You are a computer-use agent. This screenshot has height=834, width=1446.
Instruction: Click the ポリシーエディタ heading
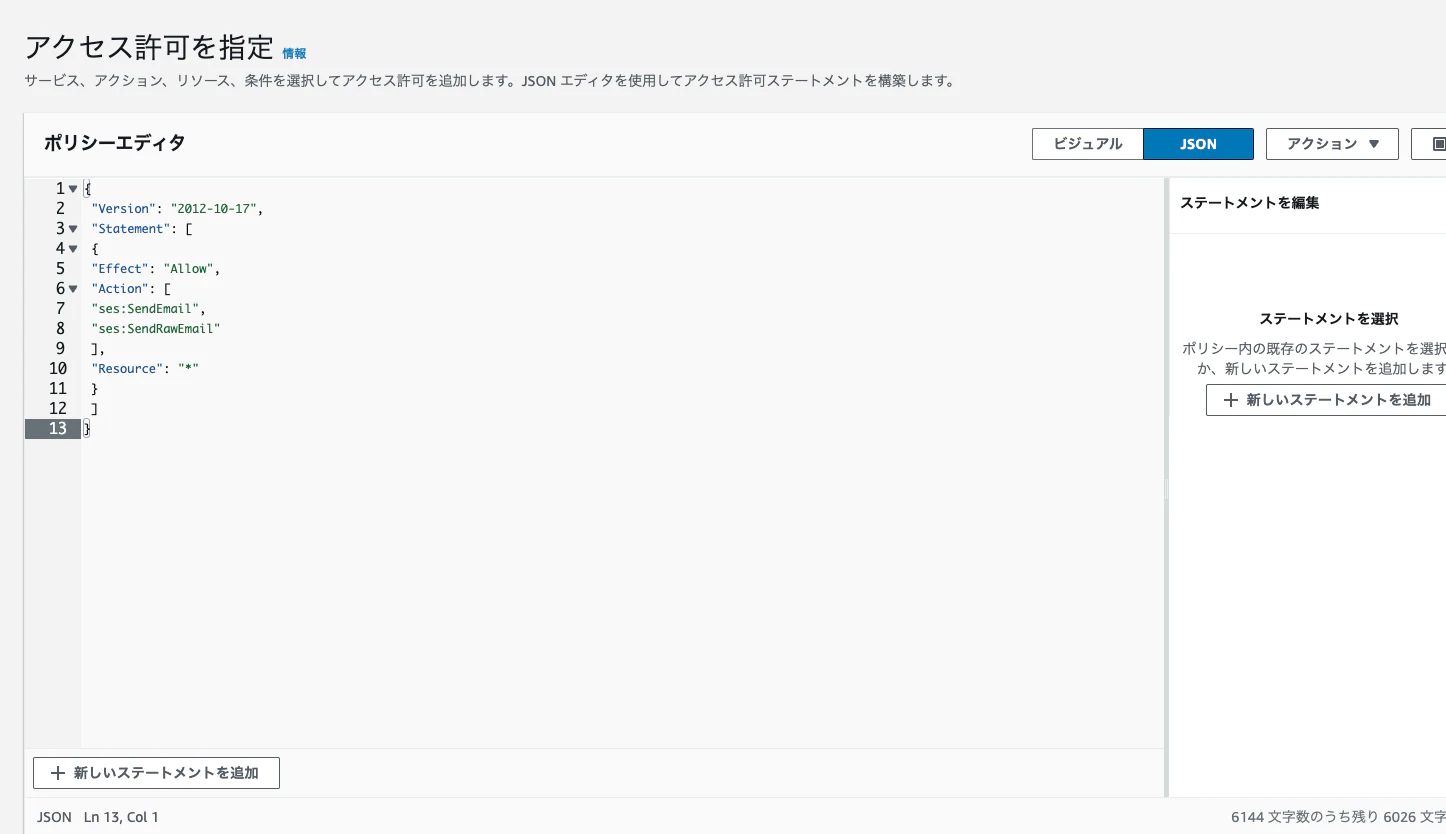tap(114, 143)
